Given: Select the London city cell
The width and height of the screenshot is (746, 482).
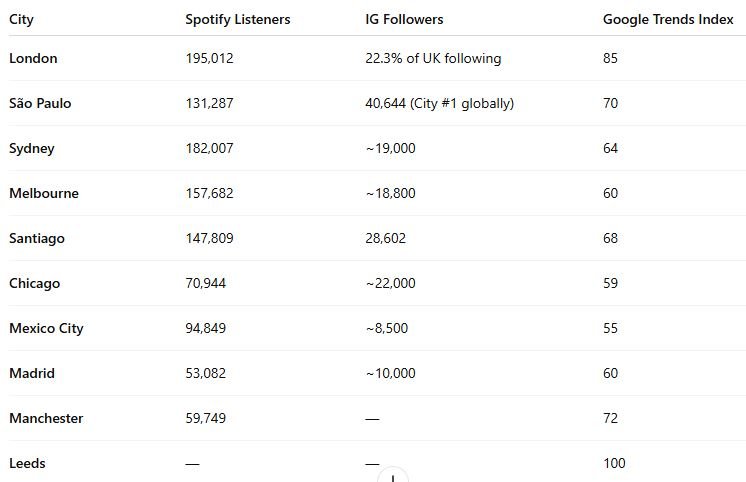Looking at the screenshot, I should tap(33, 58).
